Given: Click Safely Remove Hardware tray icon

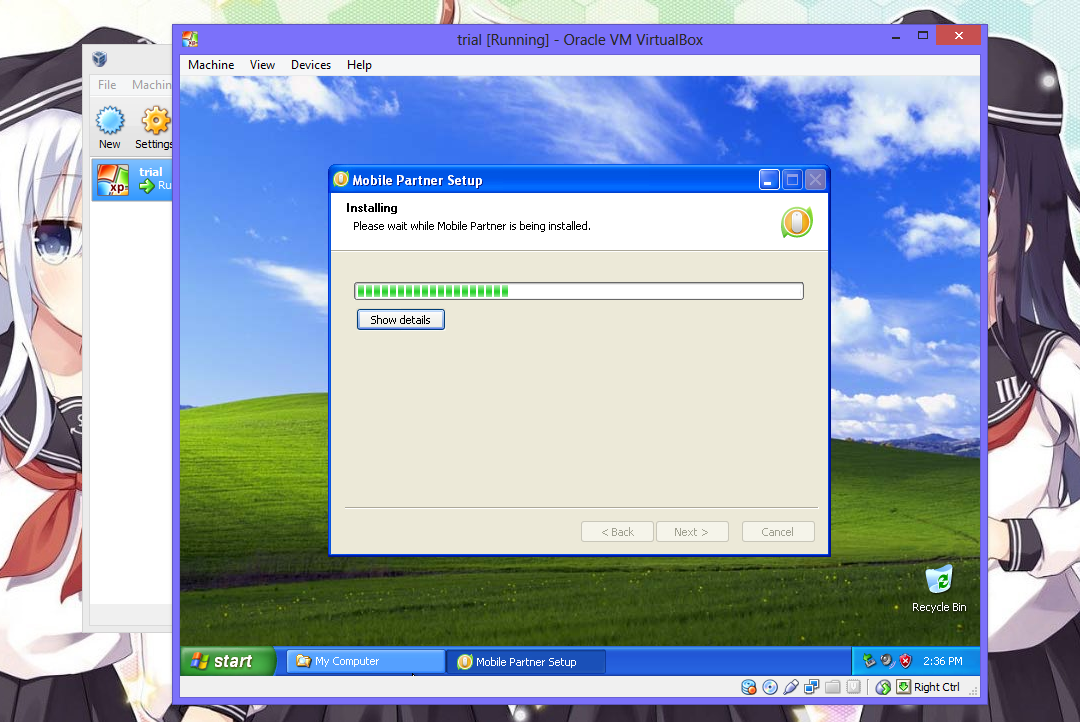Looking at the screenshot, I should 868,660.
